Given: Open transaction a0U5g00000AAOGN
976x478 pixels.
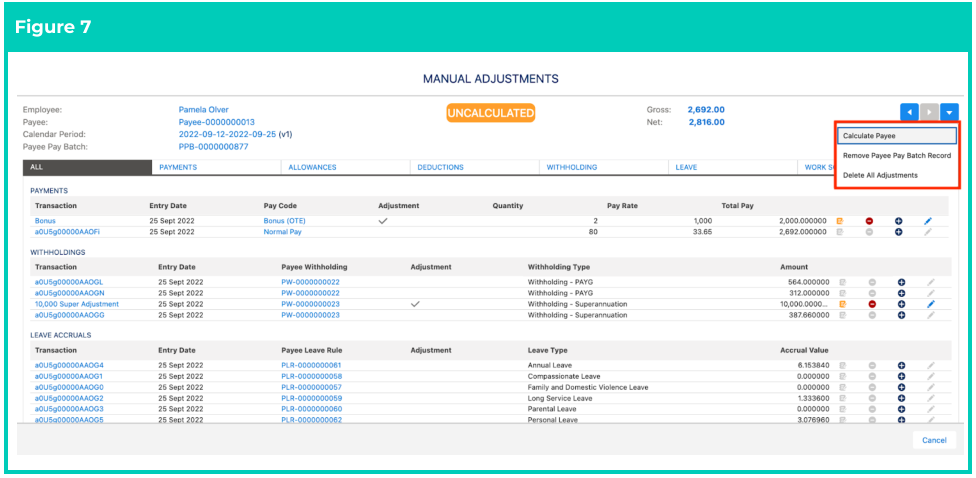Looking at the screenshot, I should (69, 293).
